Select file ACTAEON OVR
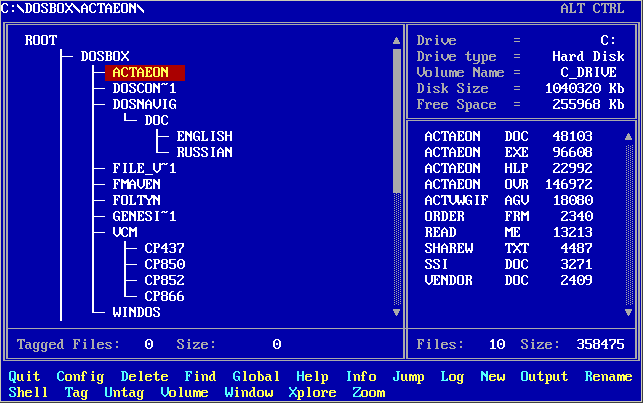The image size is (643, 403). tap(508, 184)
